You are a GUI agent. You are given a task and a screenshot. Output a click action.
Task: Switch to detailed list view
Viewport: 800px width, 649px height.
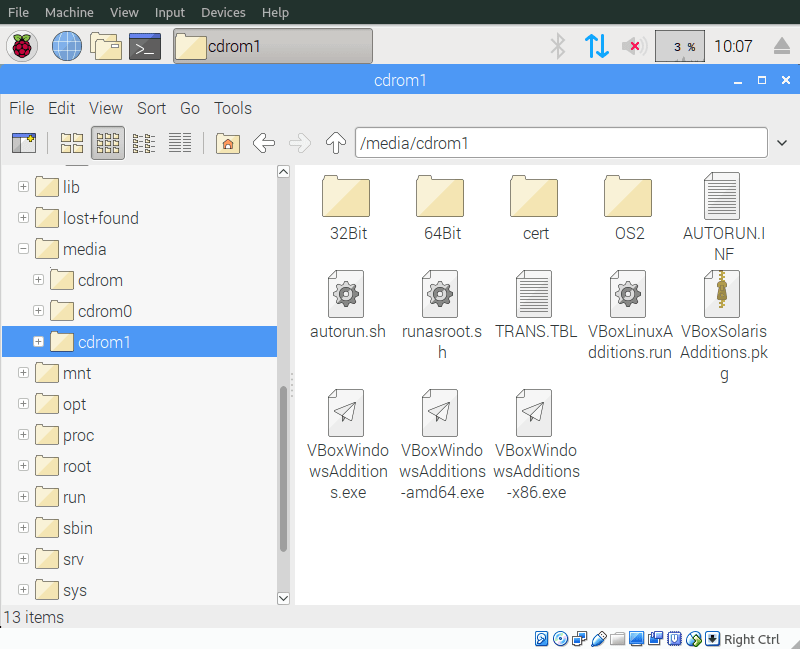tap(180, 143)
